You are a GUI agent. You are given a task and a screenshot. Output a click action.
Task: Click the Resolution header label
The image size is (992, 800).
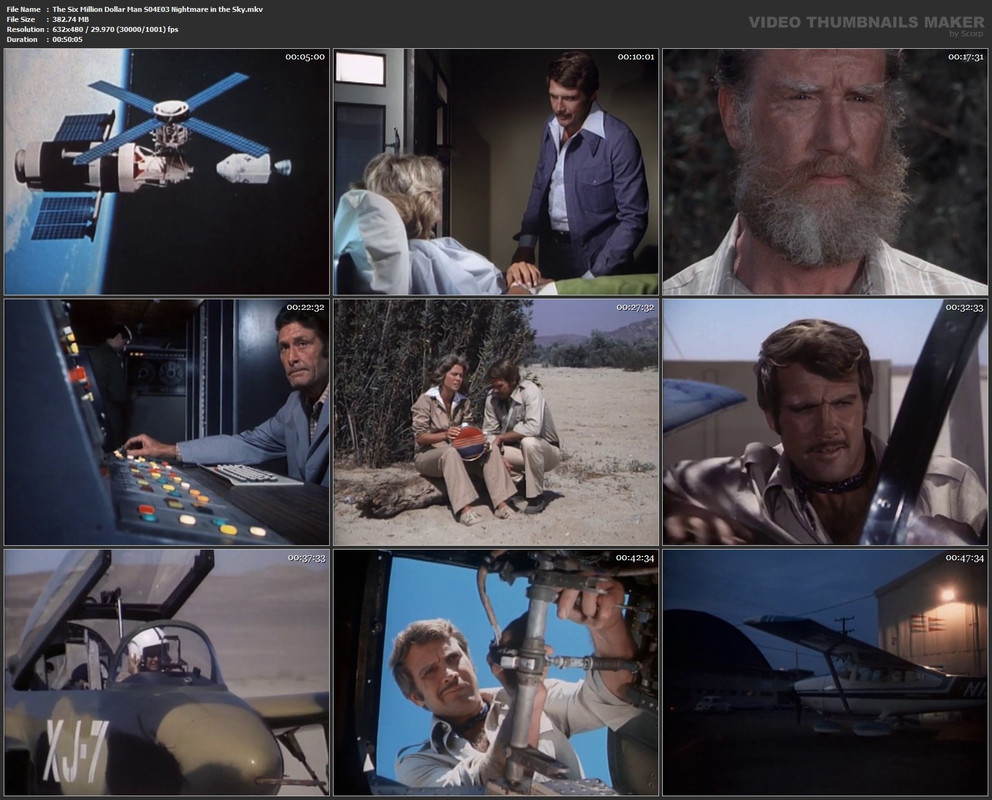[x=25, y=30]
